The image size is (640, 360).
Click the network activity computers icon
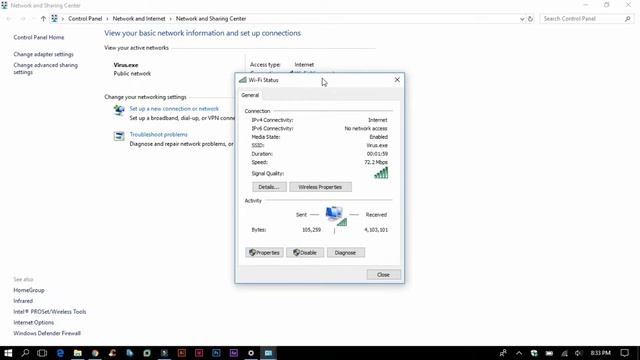[x=336, y=216]
